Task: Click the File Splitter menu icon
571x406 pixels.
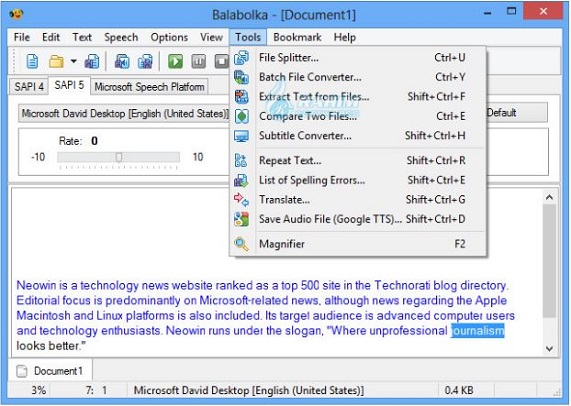Action: (x=241, y=58)
